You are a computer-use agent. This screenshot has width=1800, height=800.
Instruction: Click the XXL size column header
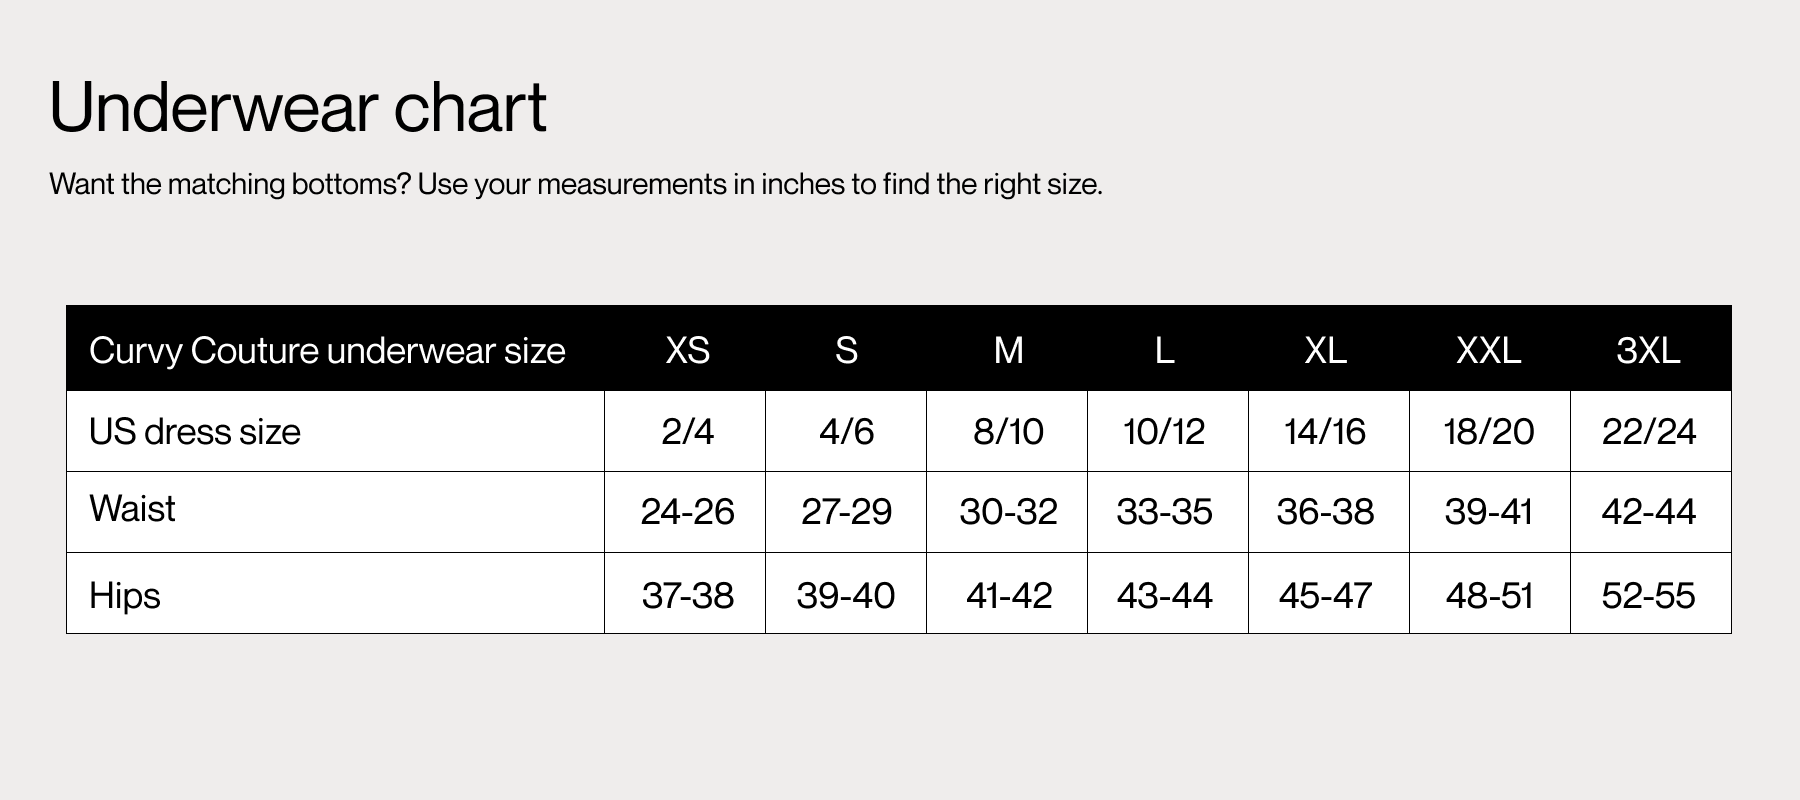pos(1488,350)
